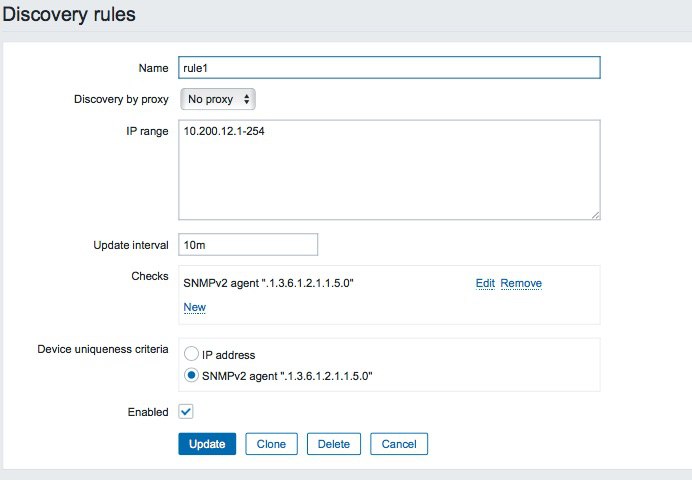Viewport: 692px width, 480px height.
Task: Click the Update interval label
Action: [131, 245]
